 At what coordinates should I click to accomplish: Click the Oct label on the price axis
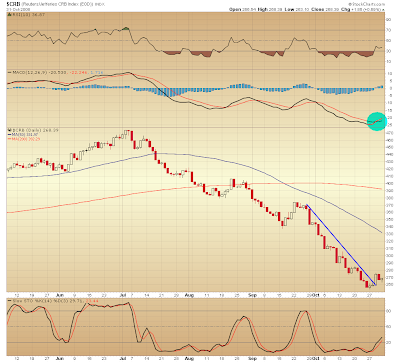click(x=316, y=295)
